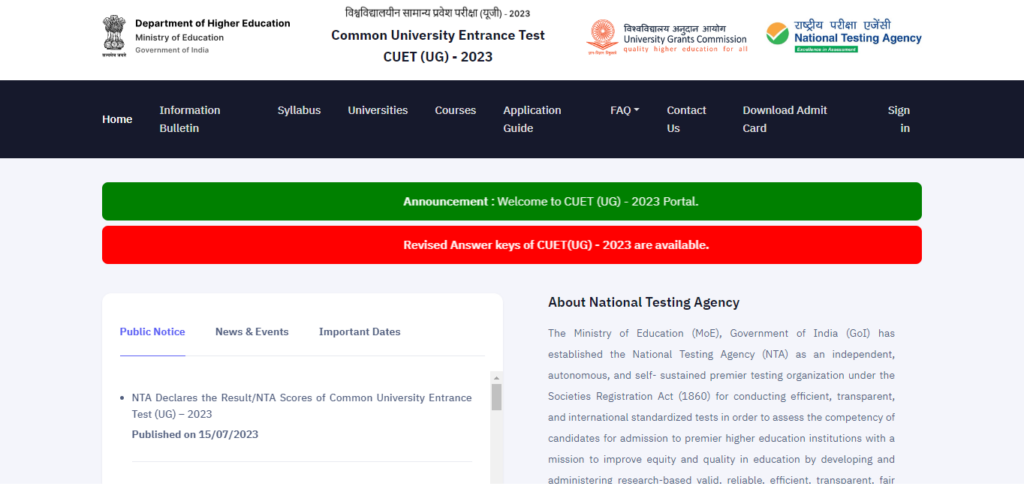Click the Department of Higher Education text

coord(213,24)
